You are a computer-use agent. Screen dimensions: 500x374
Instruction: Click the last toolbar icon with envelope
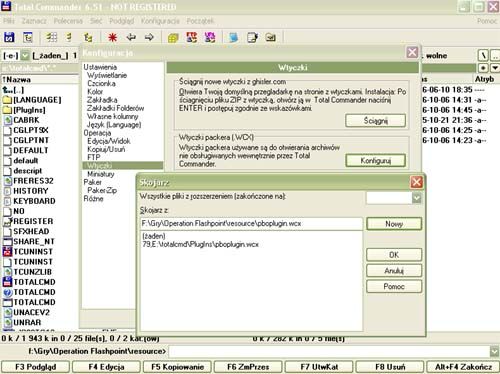[270, 37]
